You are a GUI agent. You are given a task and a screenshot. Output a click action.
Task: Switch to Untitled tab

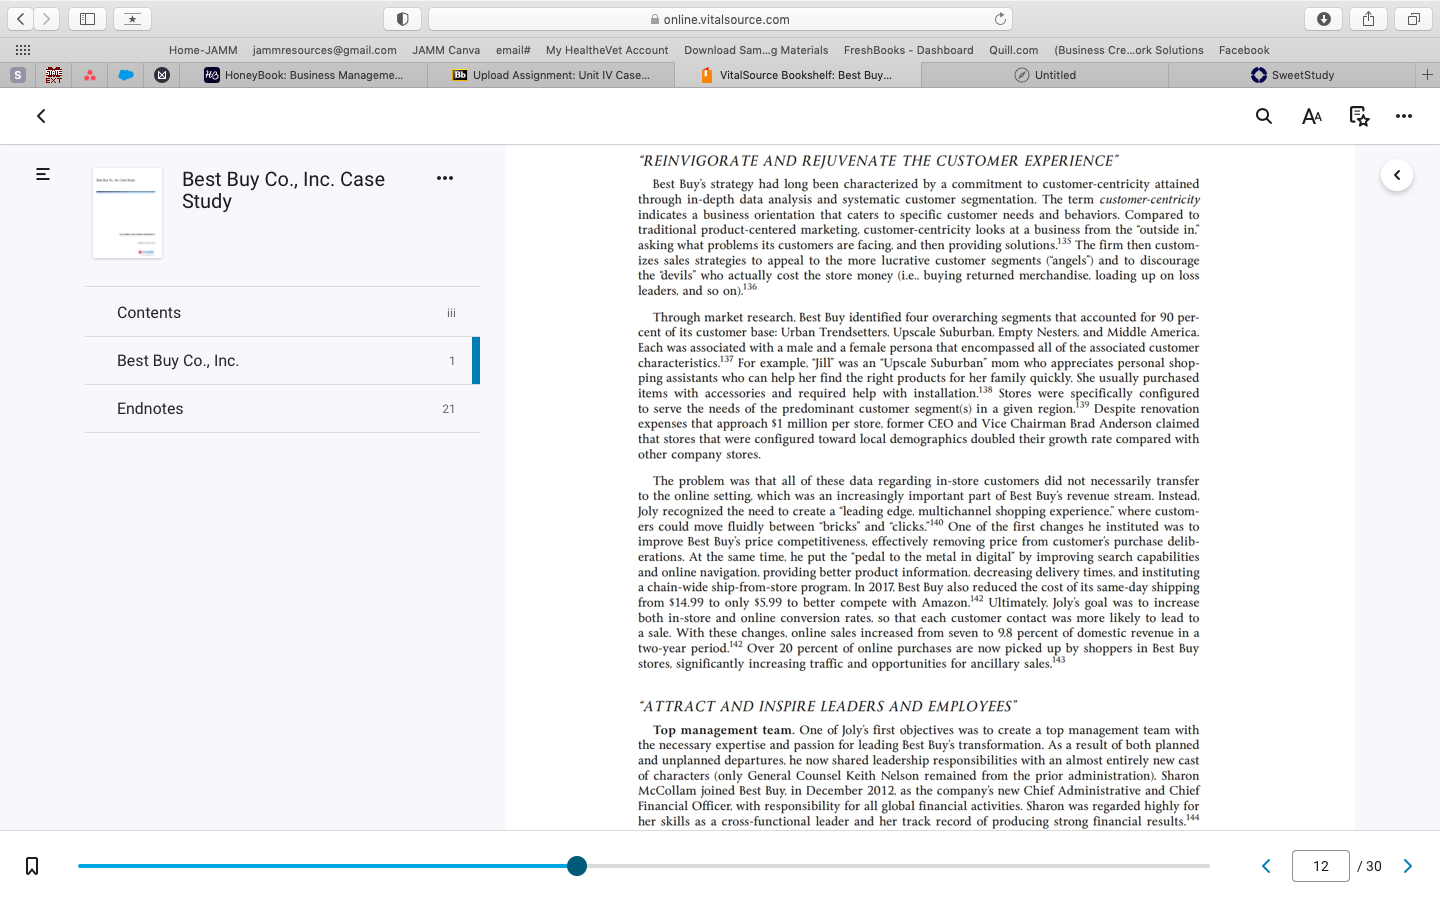click(1044, 75)
